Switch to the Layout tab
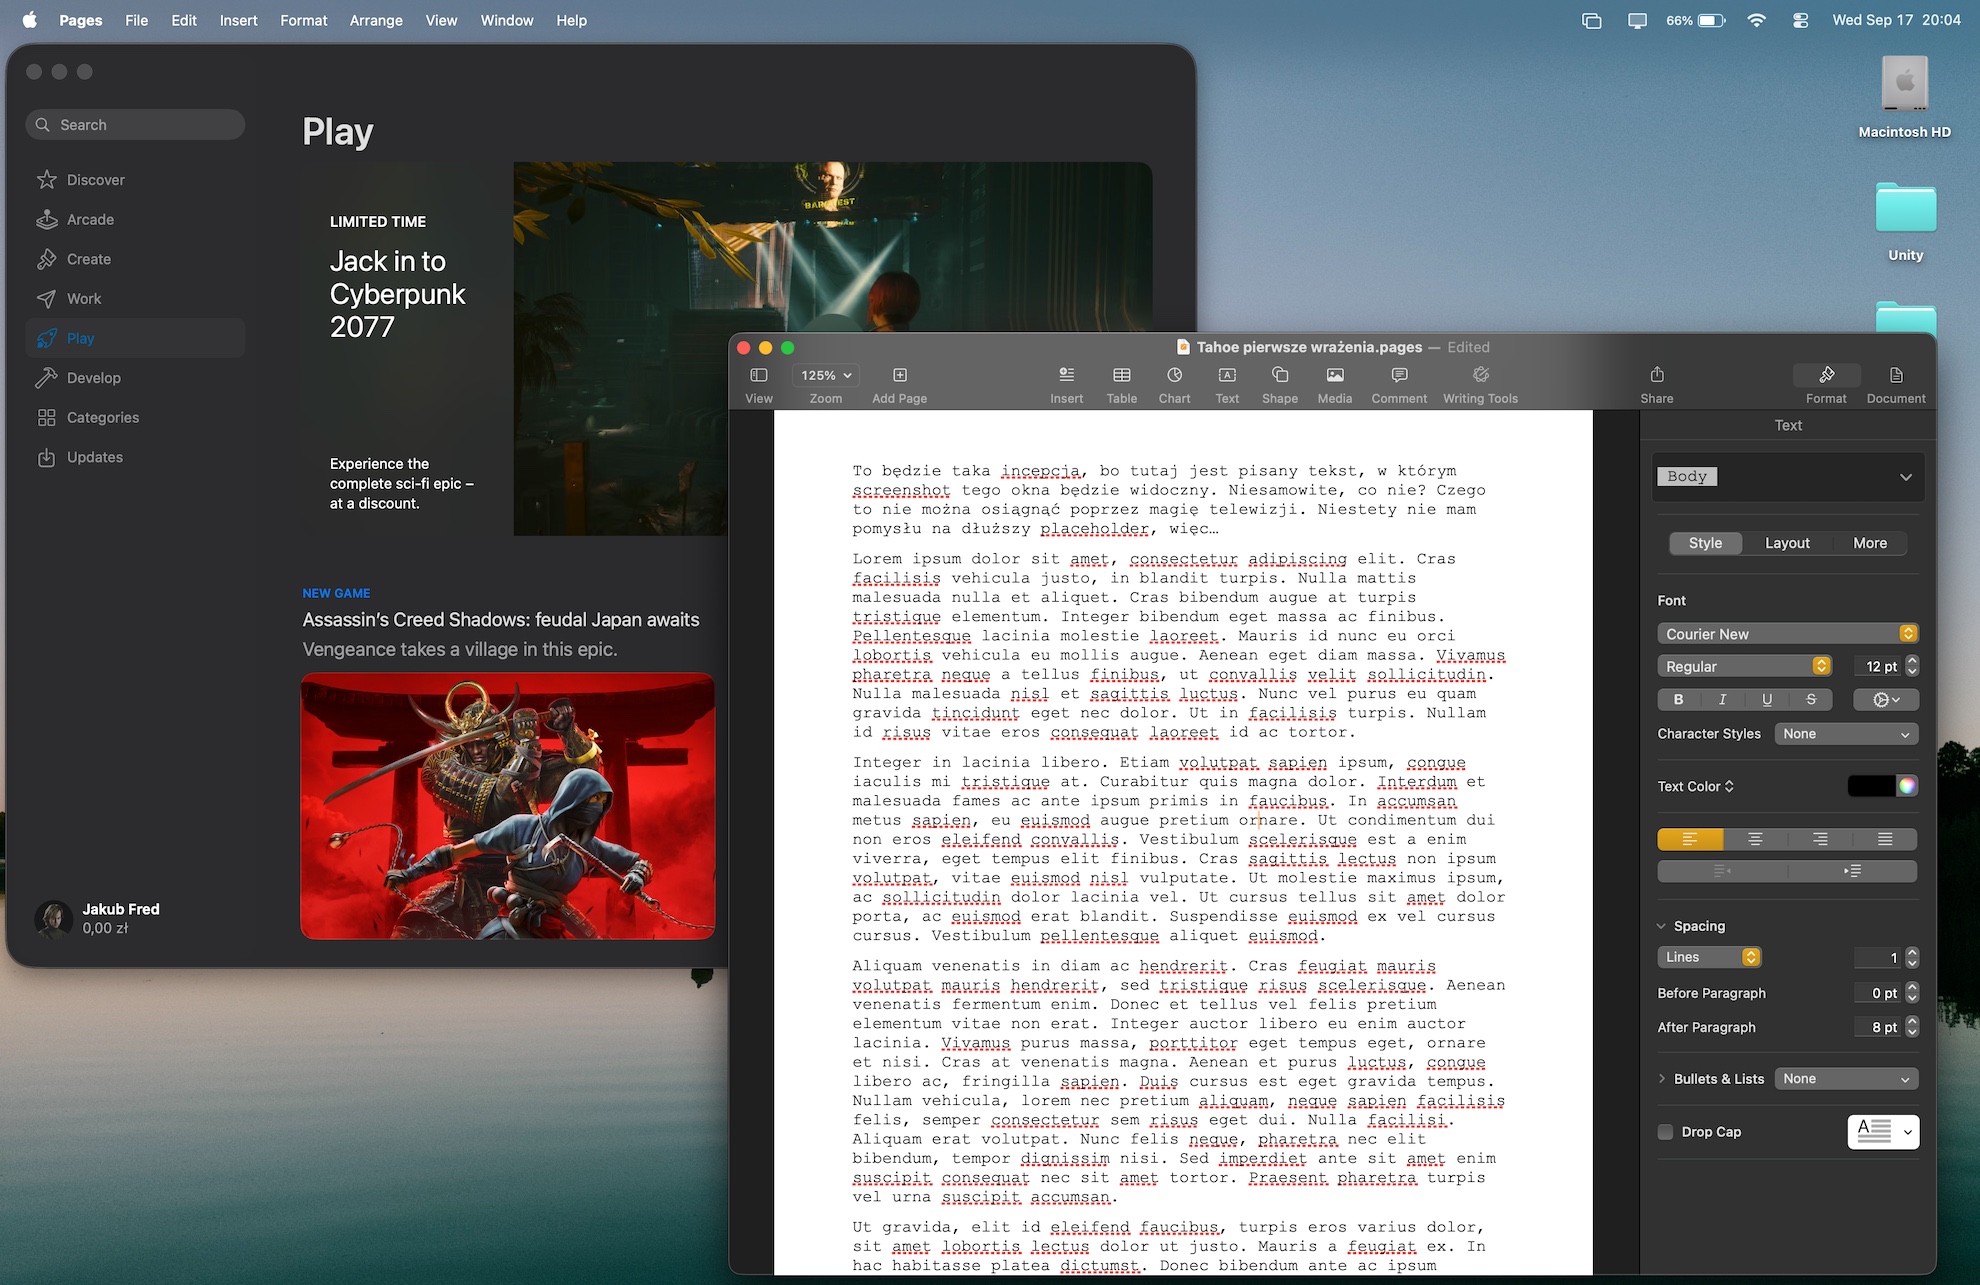Viewport: 1980px width, 1285px height. [1787, 543]
